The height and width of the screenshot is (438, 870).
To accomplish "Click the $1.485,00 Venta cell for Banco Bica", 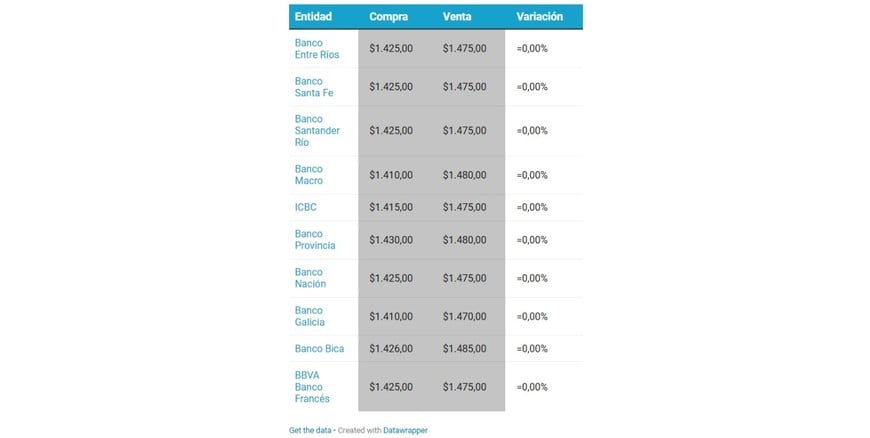I will 465,349.
